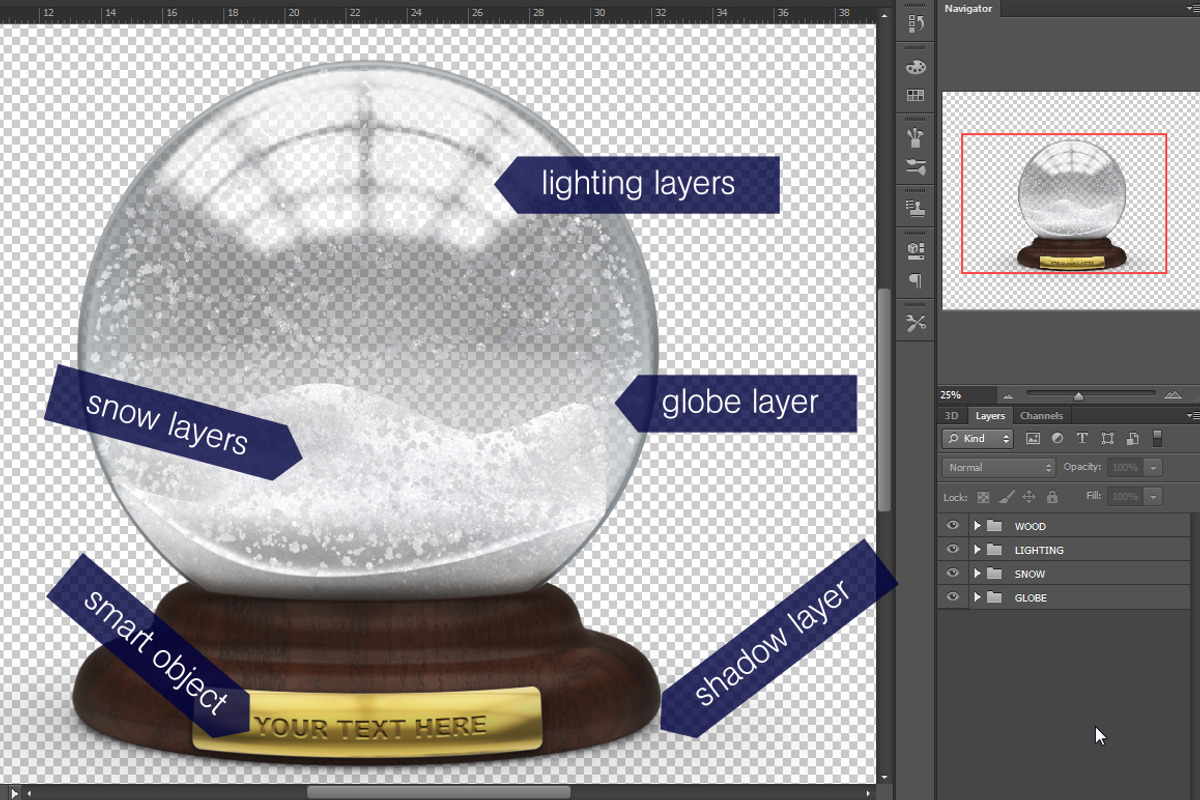Click the Navigator zoom in mountain icon
Viewport: 1200px width, 800px height.
pos(1173,395)
